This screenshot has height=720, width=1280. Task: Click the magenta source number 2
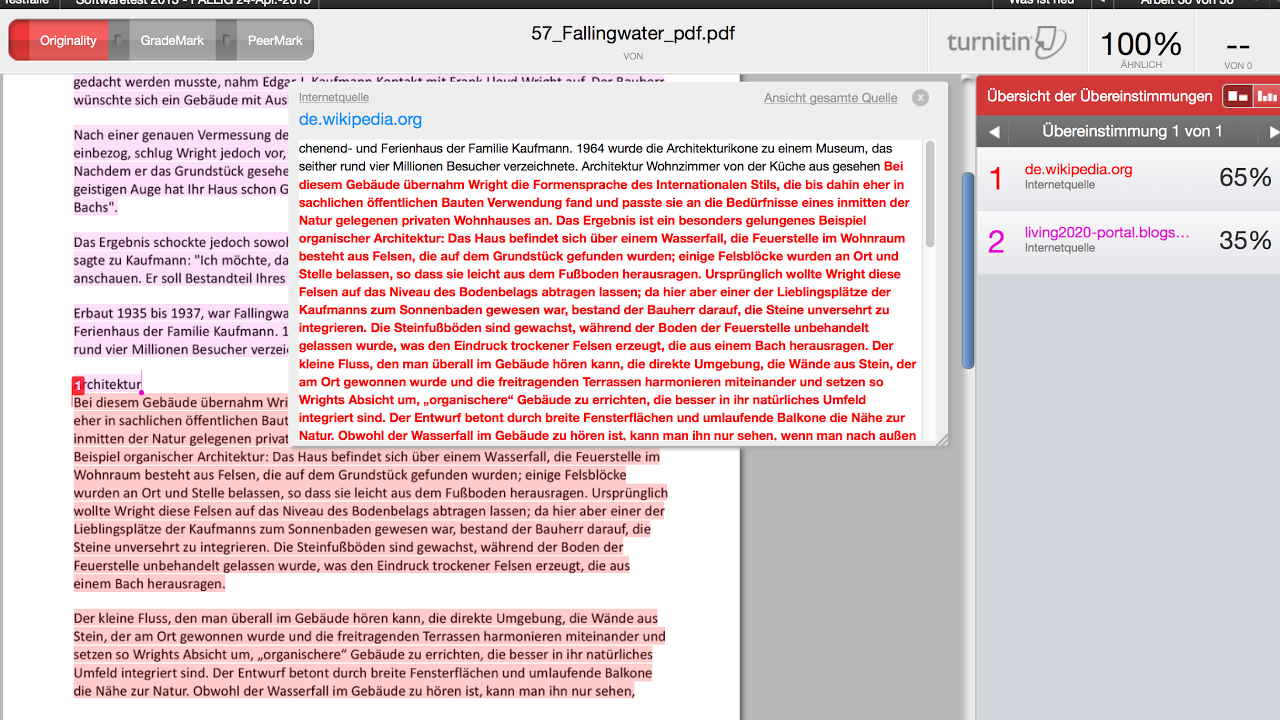click(996, 242)
